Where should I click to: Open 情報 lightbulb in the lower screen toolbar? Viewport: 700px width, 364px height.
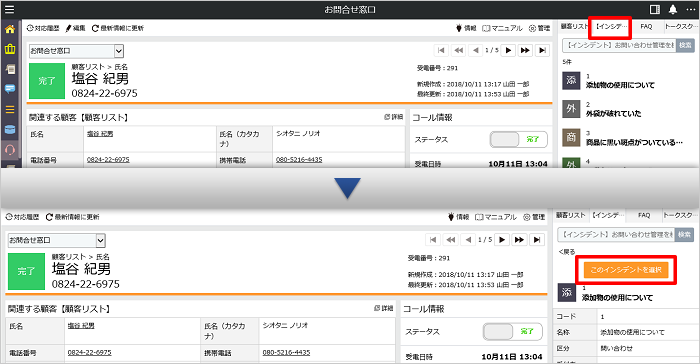click(458, 217)
